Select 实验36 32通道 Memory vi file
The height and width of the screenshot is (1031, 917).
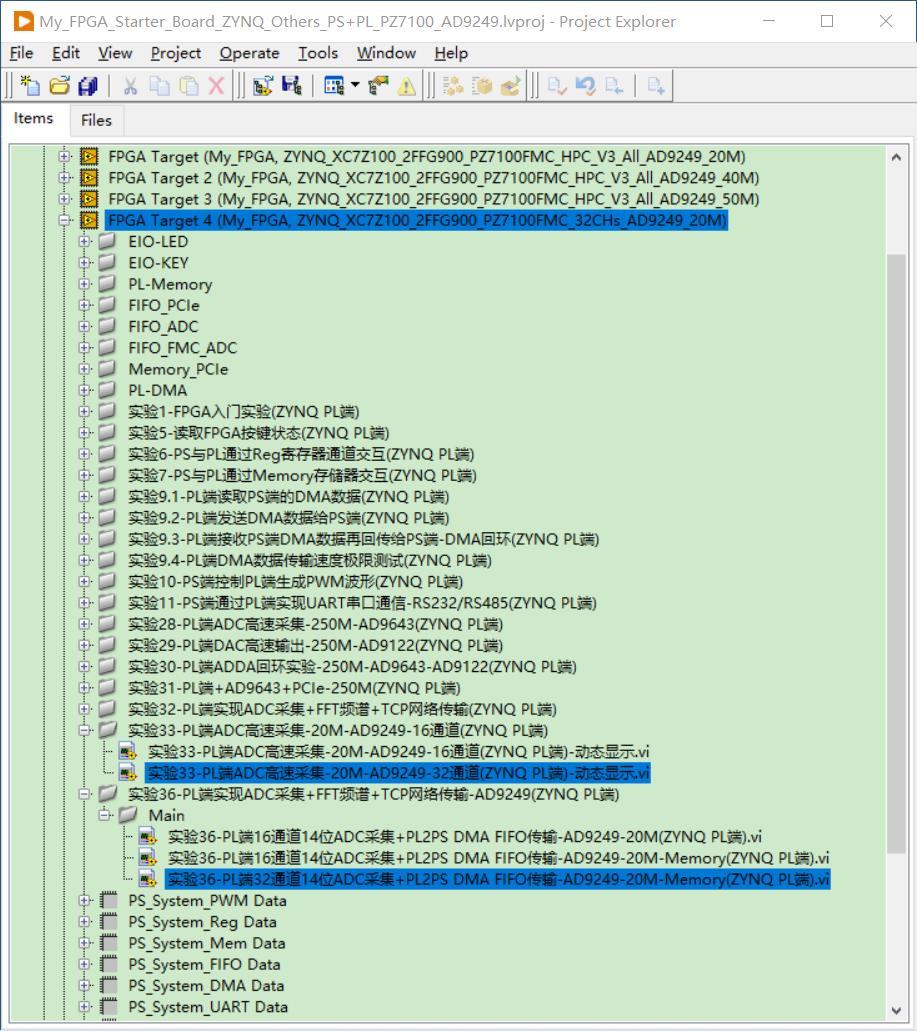pos(498,879)
